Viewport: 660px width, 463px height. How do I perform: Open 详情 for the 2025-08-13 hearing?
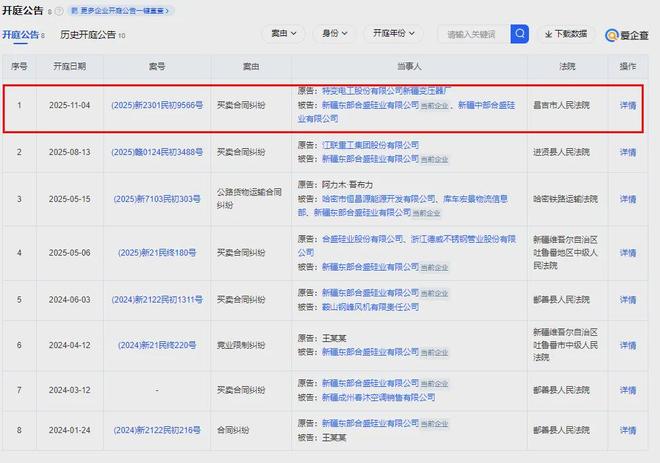628,152
